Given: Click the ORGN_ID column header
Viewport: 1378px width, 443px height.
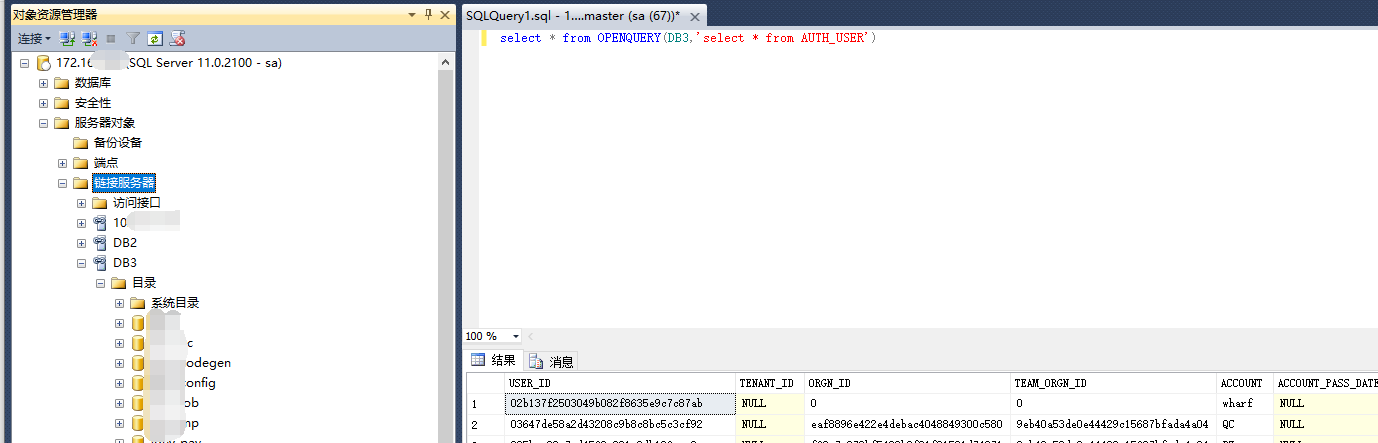Looking at the screenshot, I should [907, 383].
